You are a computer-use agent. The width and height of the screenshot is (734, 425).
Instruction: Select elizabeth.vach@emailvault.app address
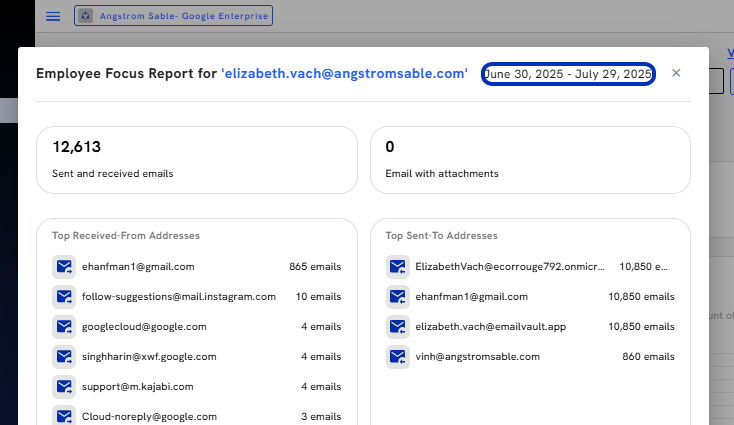[491, 327]
